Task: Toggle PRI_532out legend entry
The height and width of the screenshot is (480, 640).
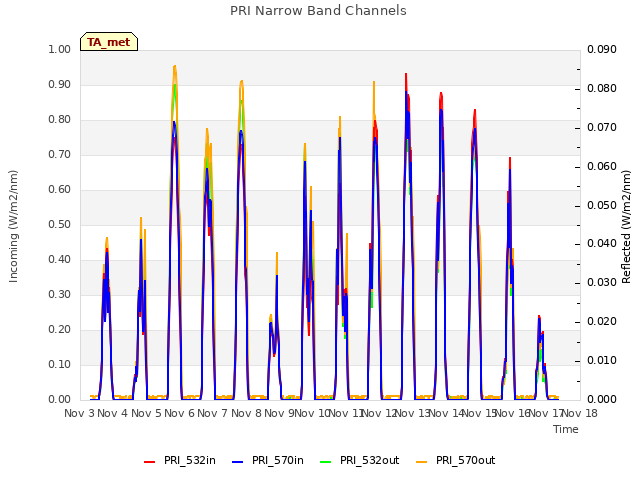Action: [x=360, y=460]
